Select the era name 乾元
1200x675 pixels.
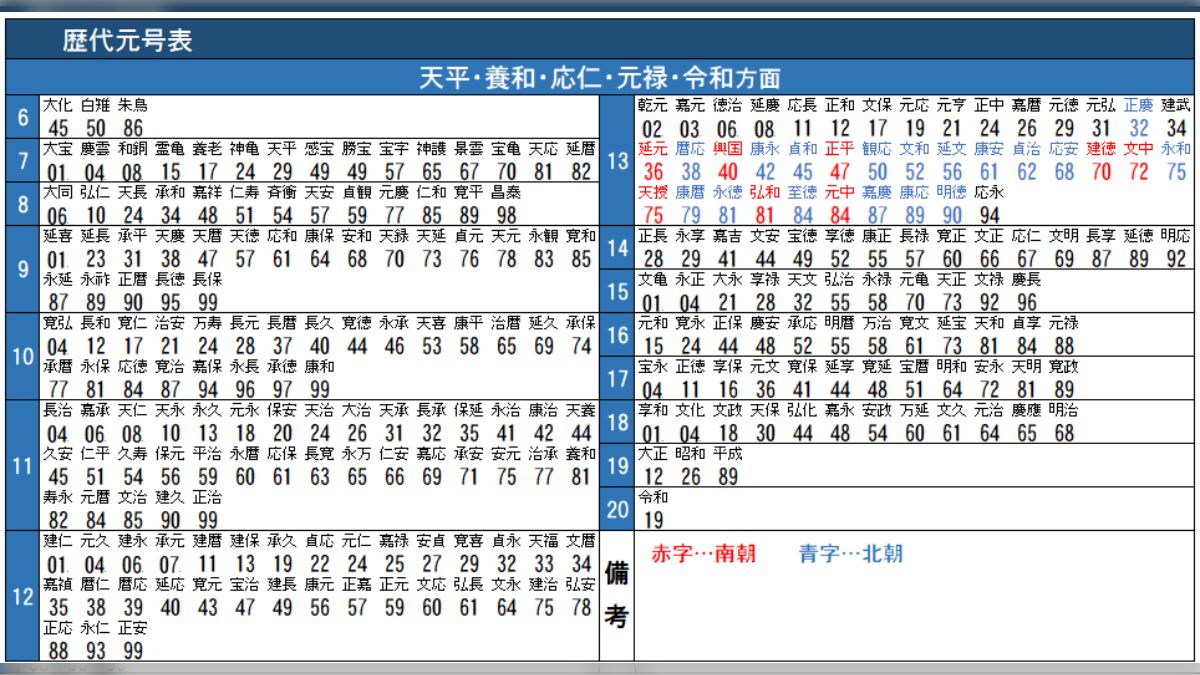tap(652, 104)
